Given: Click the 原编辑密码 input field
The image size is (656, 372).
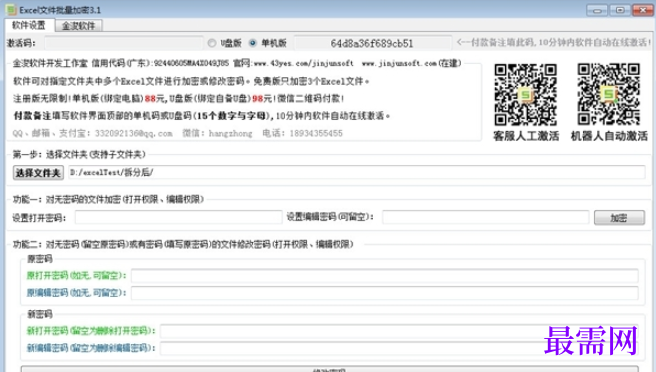Looking at the screenshot, I should tap(384, 293).
